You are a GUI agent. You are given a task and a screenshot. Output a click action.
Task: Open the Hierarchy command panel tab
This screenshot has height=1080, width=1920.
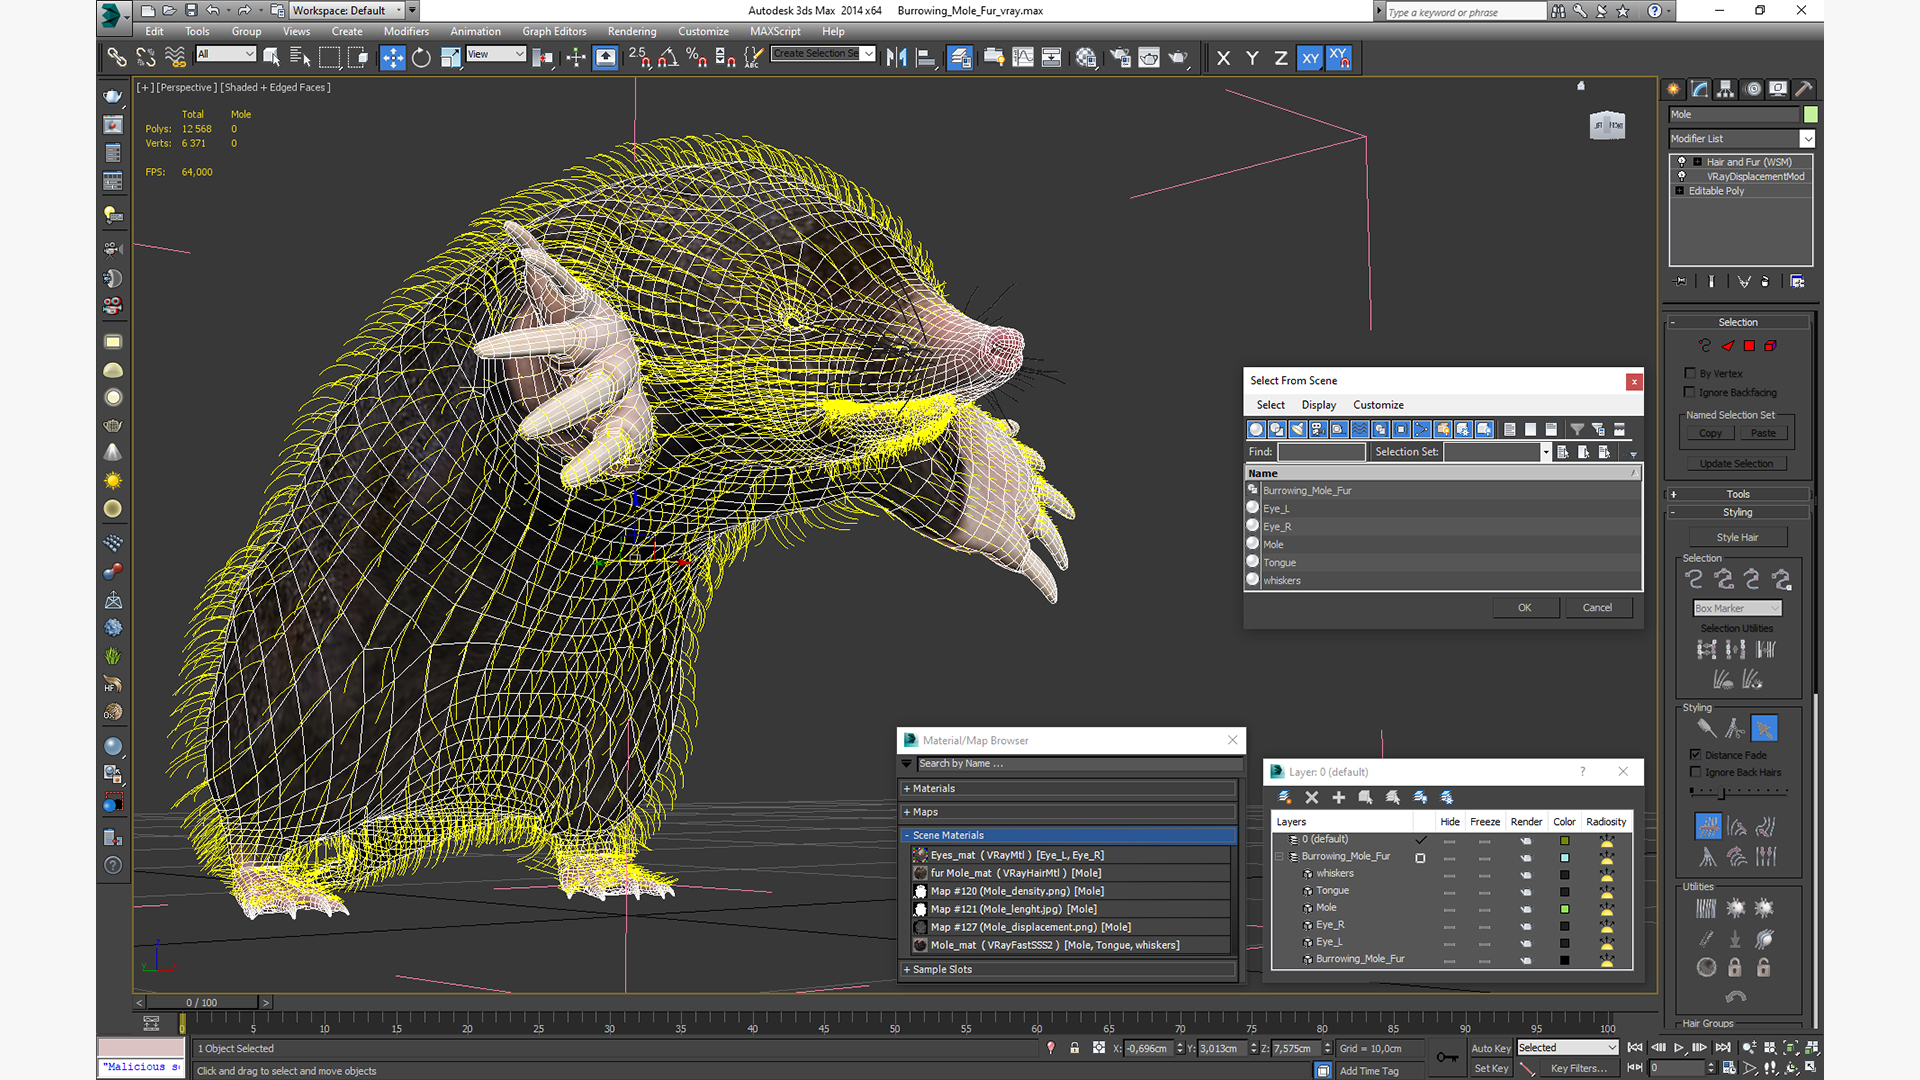1726,89
